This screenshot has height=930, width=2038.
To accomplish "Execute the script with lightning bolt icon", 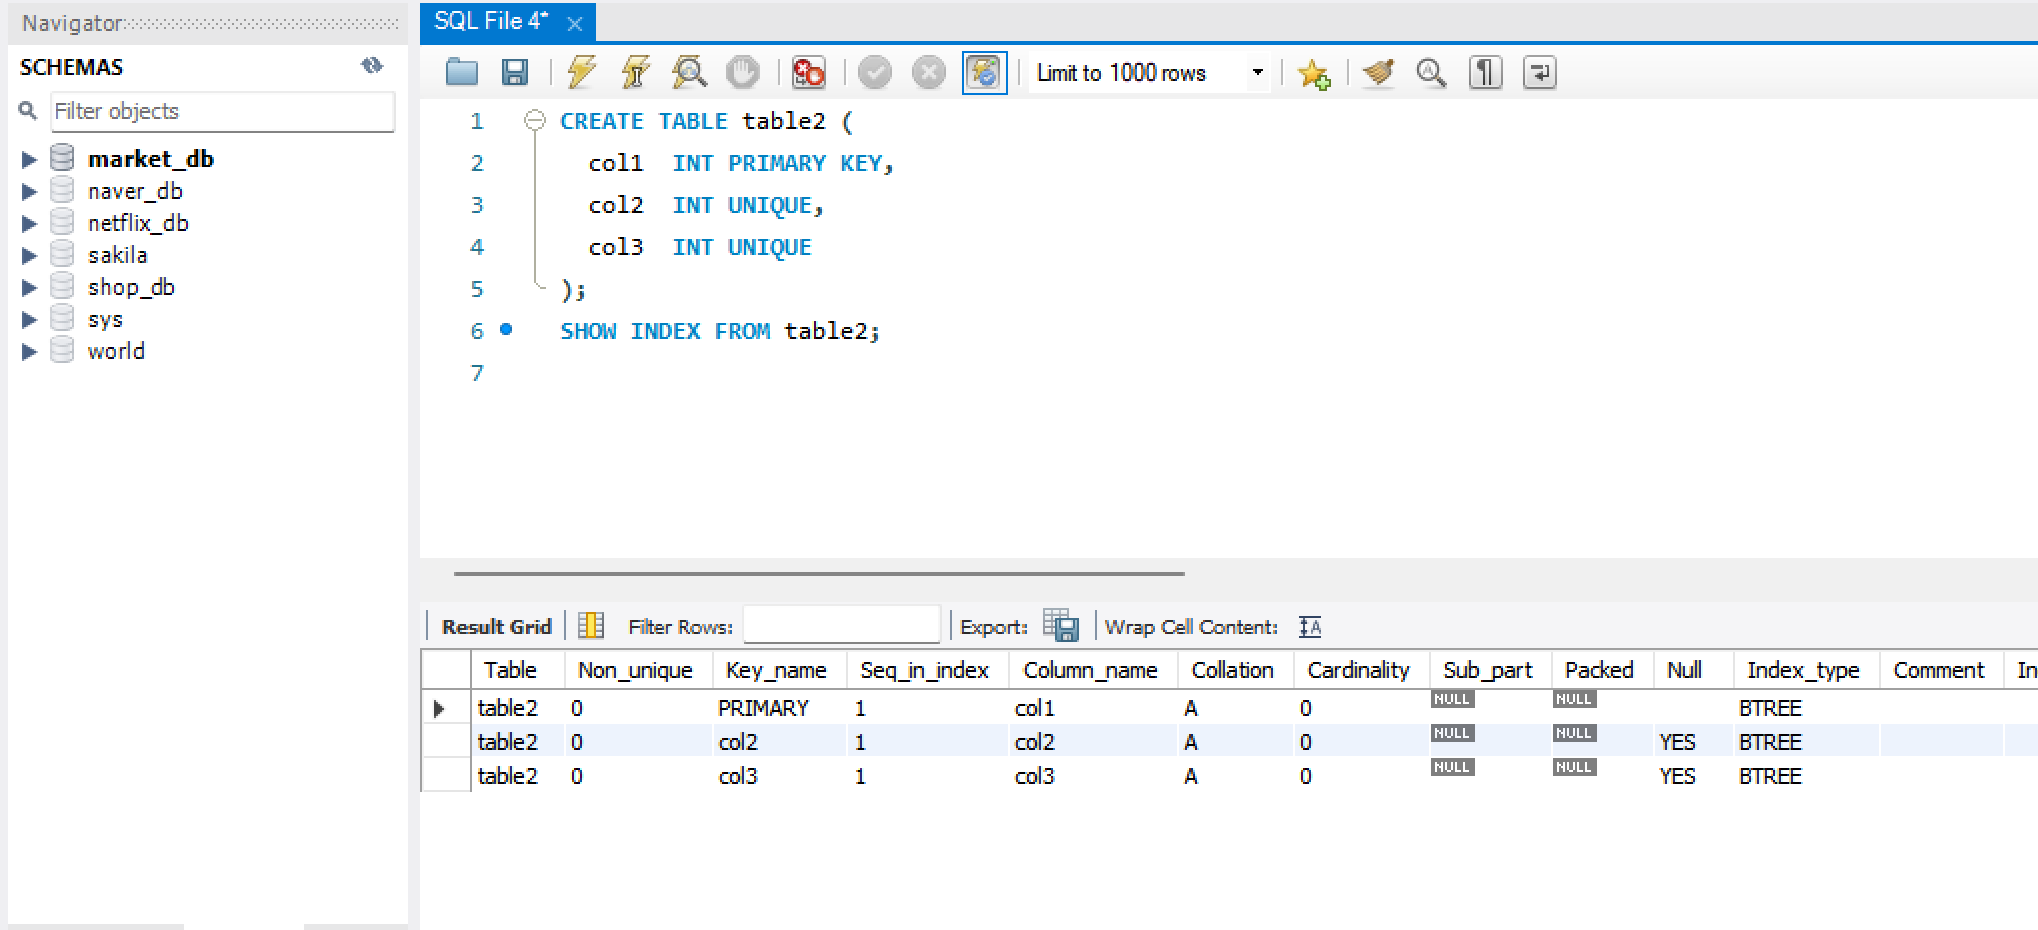I will [582, 73].
